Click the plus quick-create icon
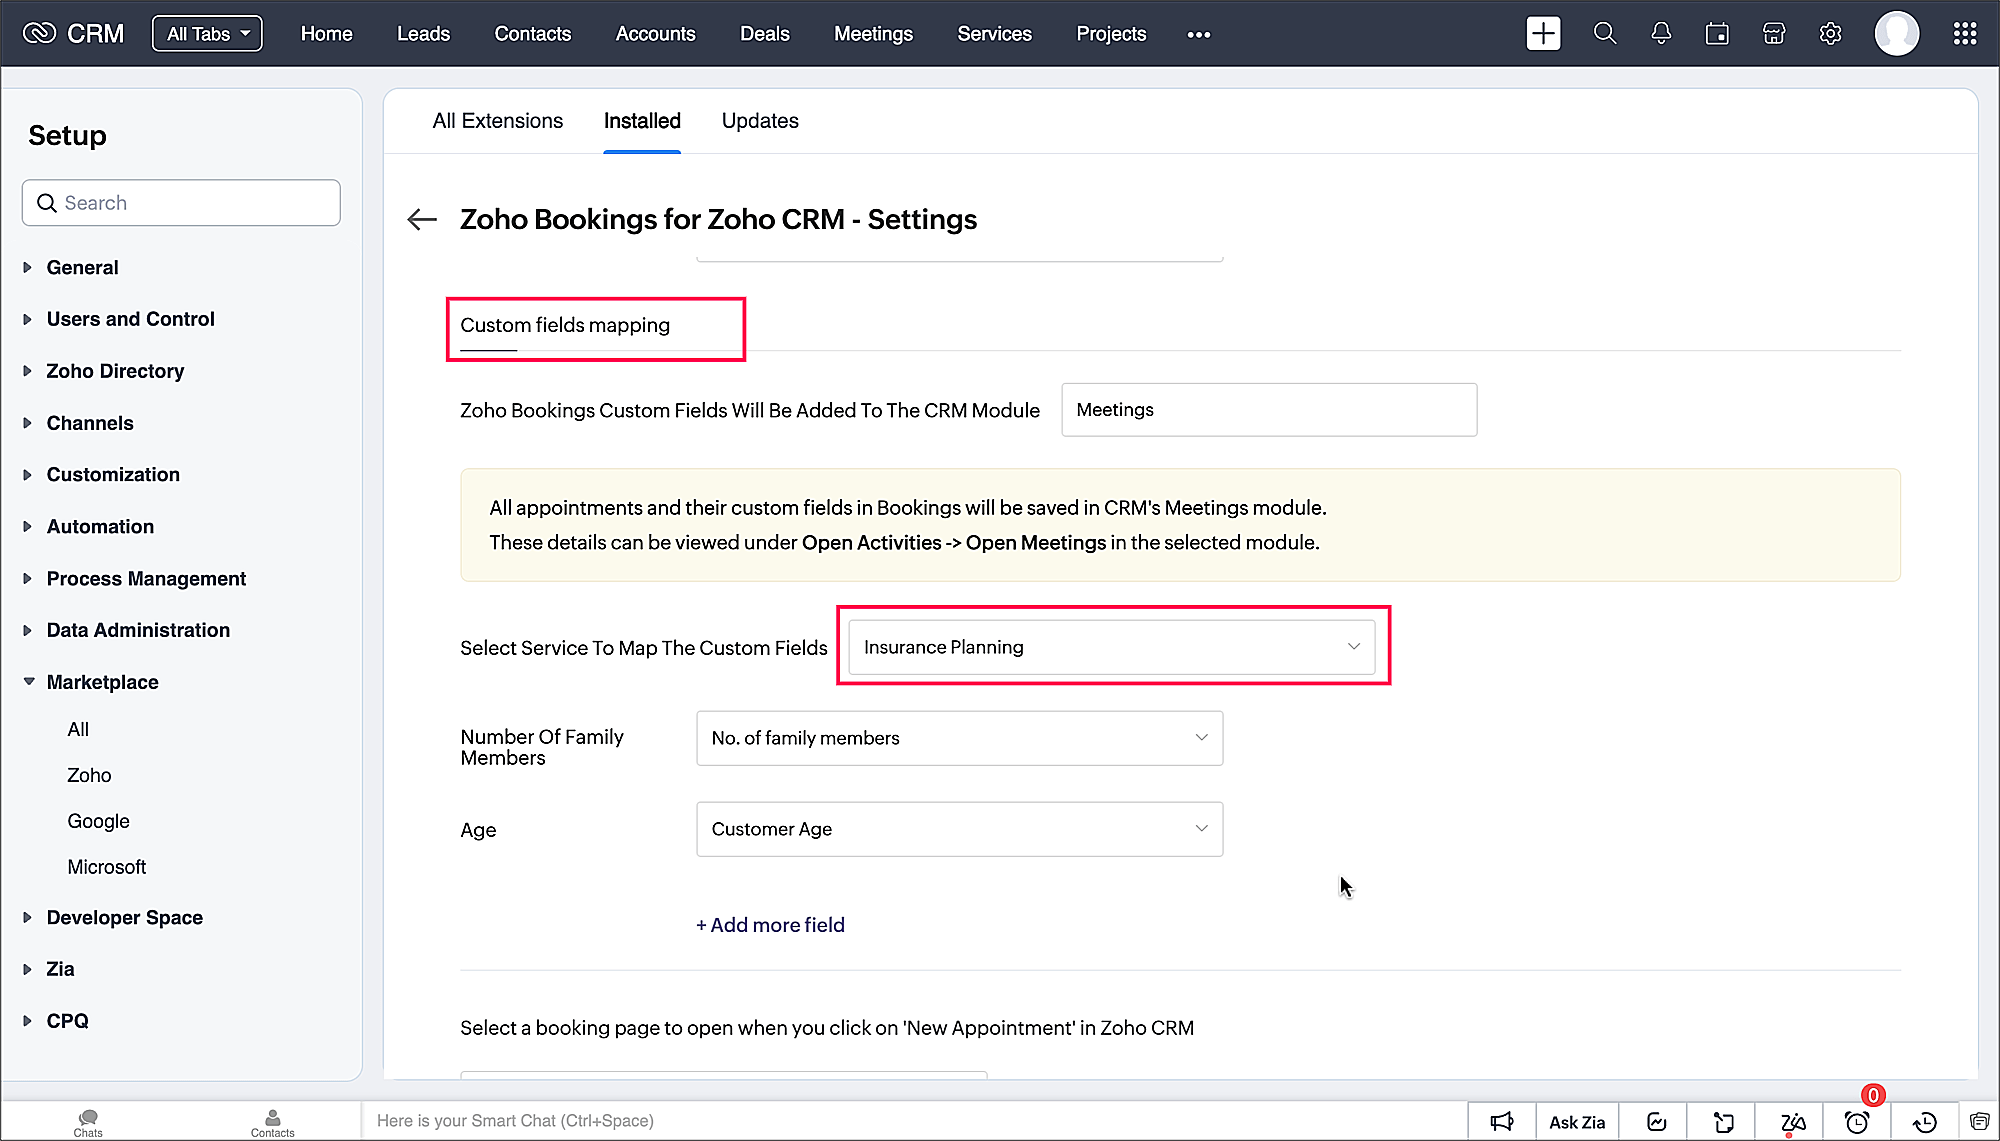2000x1141 pixels. point(1543,34)
